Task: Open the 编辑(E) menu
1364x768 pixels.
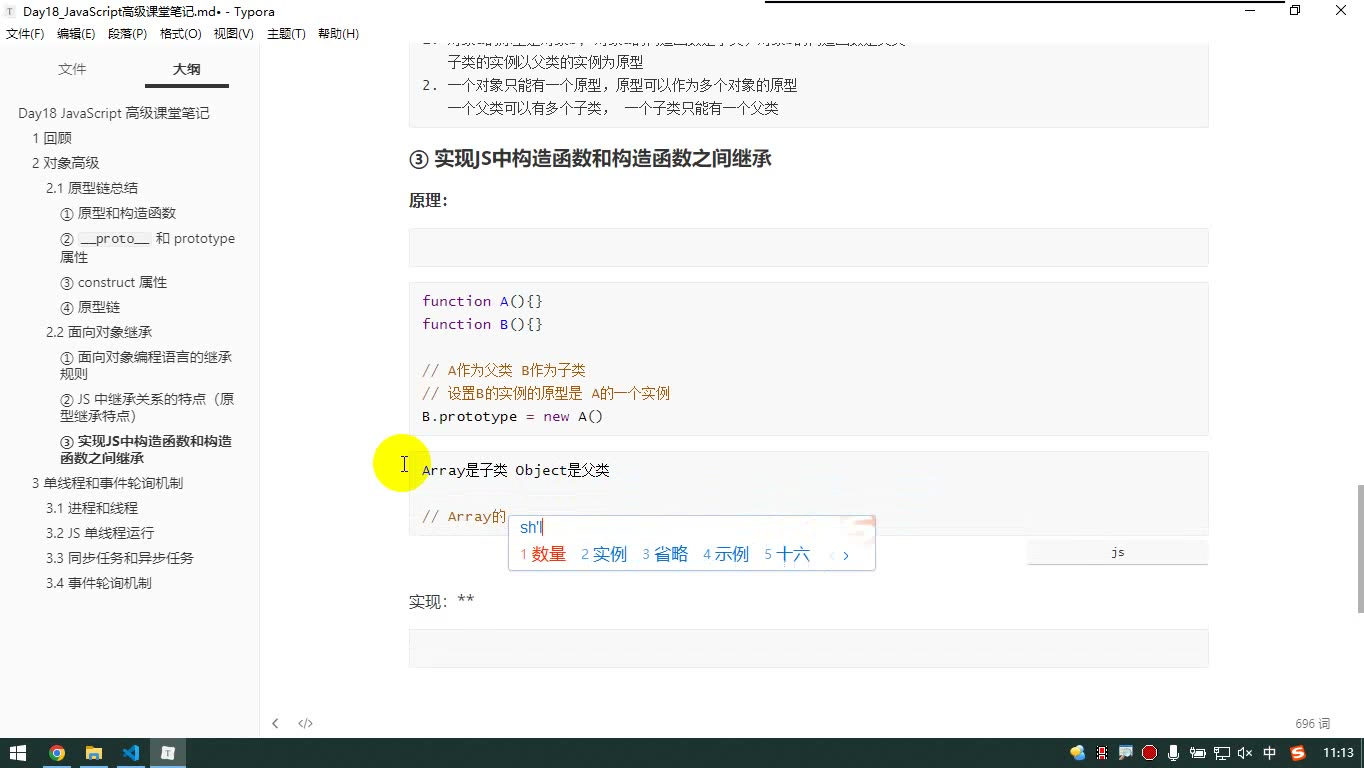Action: (x=76, y=34)
